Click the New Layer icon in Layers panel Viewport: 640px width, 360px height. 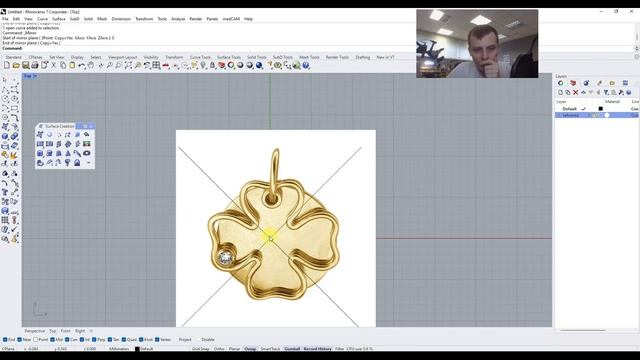click(560, 93)
